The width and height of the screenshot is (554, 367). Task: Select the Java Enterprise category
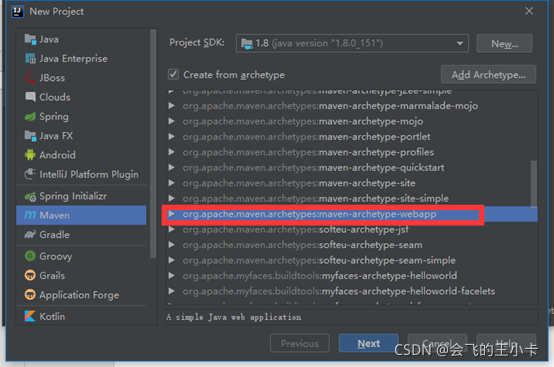pos(81,59)
